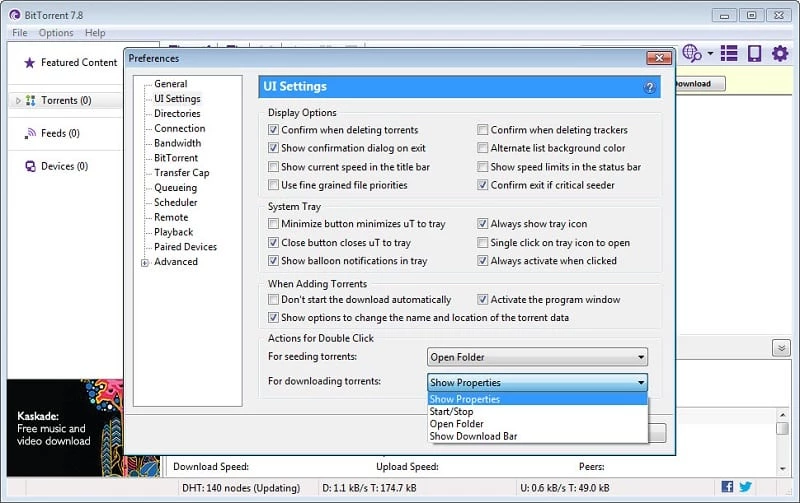
Task: Click the Feeds RSS icon
Action: pos(29,133)
